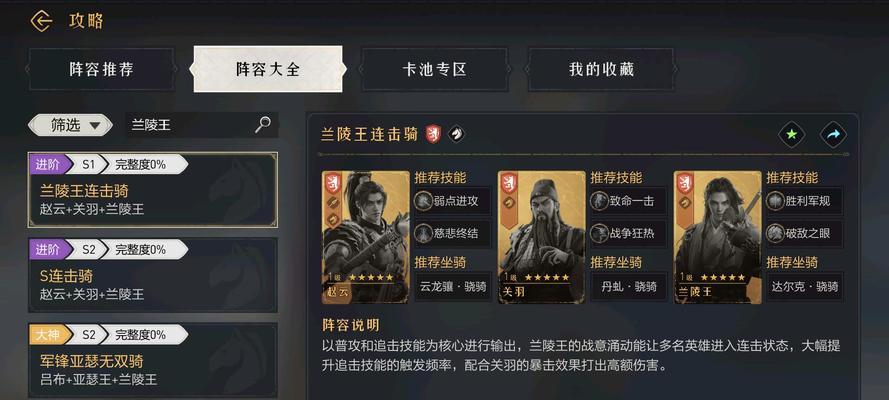Screen dimensions: 889x400
Task: Click the 破敌之眼 skill icon
Action: click(776, 233)
